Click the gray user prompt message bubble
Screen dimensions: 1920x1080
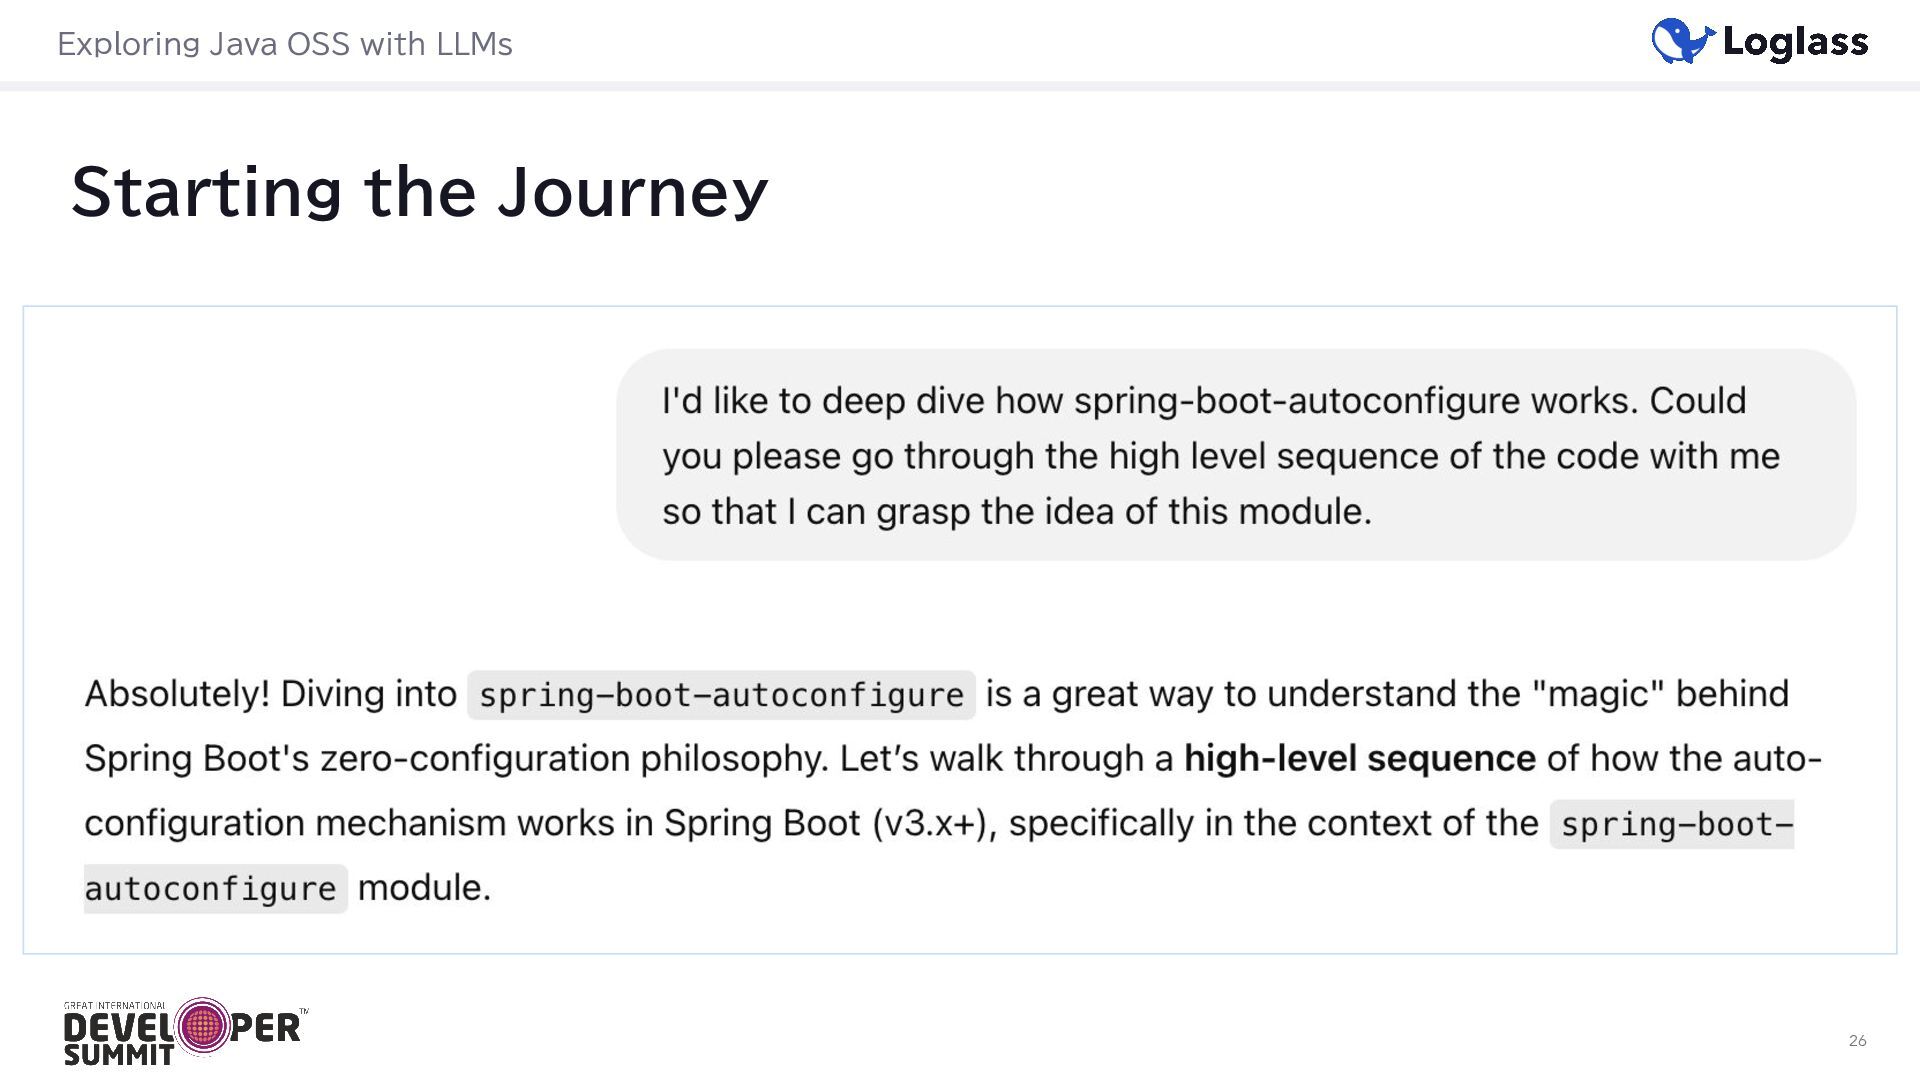(1236, 455)
